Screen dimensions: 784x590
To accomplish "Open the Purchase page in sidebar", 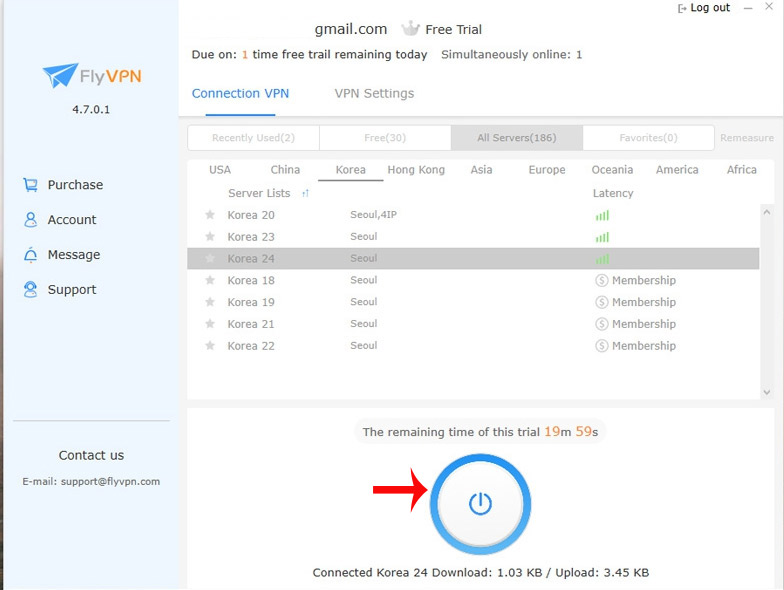I will (63, 185).
